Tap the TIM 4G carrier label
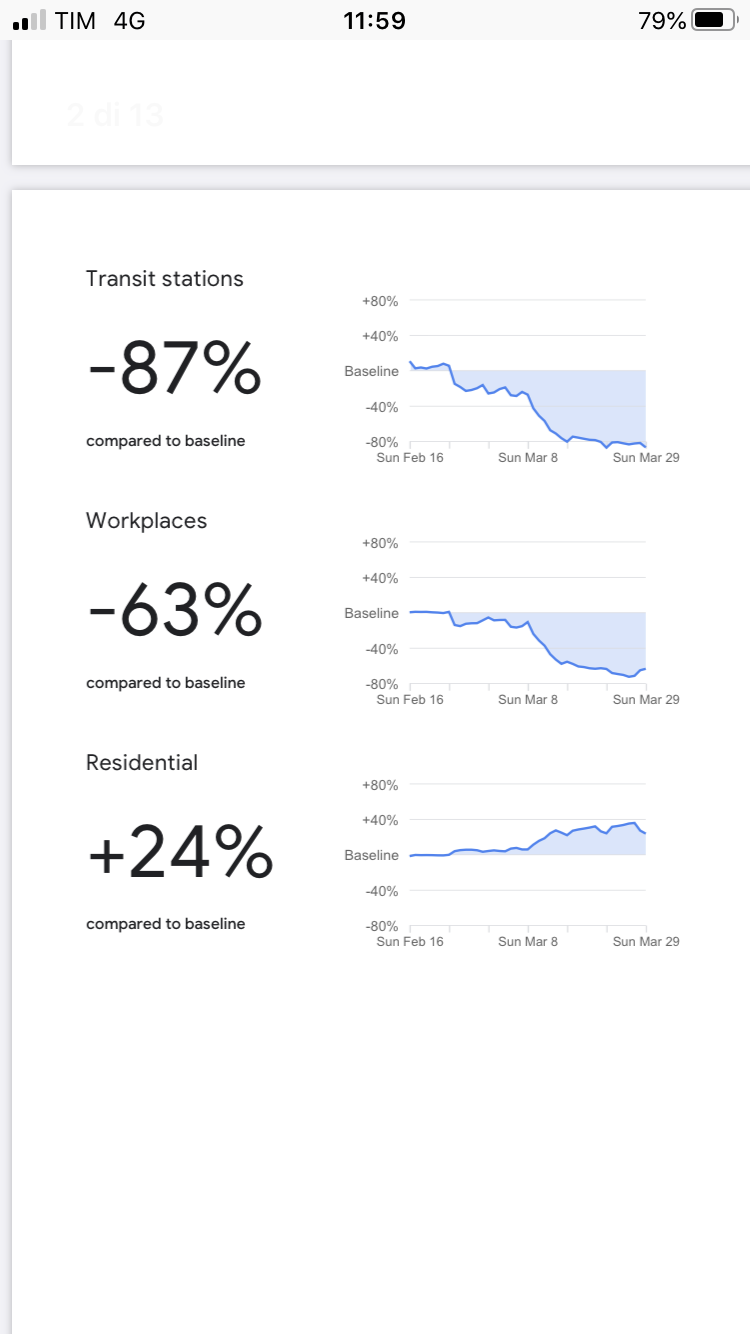Viewport: 750px width, 1334px height. pyautogui.click(x=100, y=20)
